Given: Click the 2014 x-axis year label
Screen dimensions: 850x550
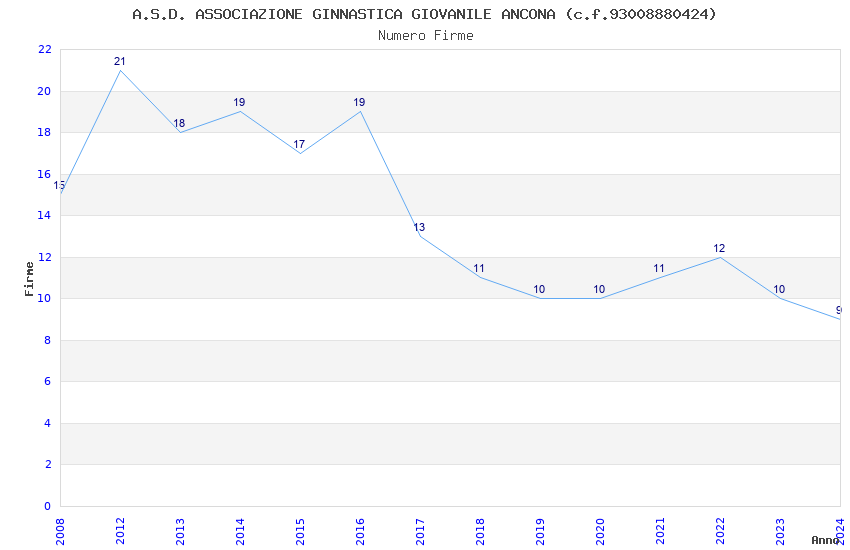Looking at the screenshot, I should (240, 531).
